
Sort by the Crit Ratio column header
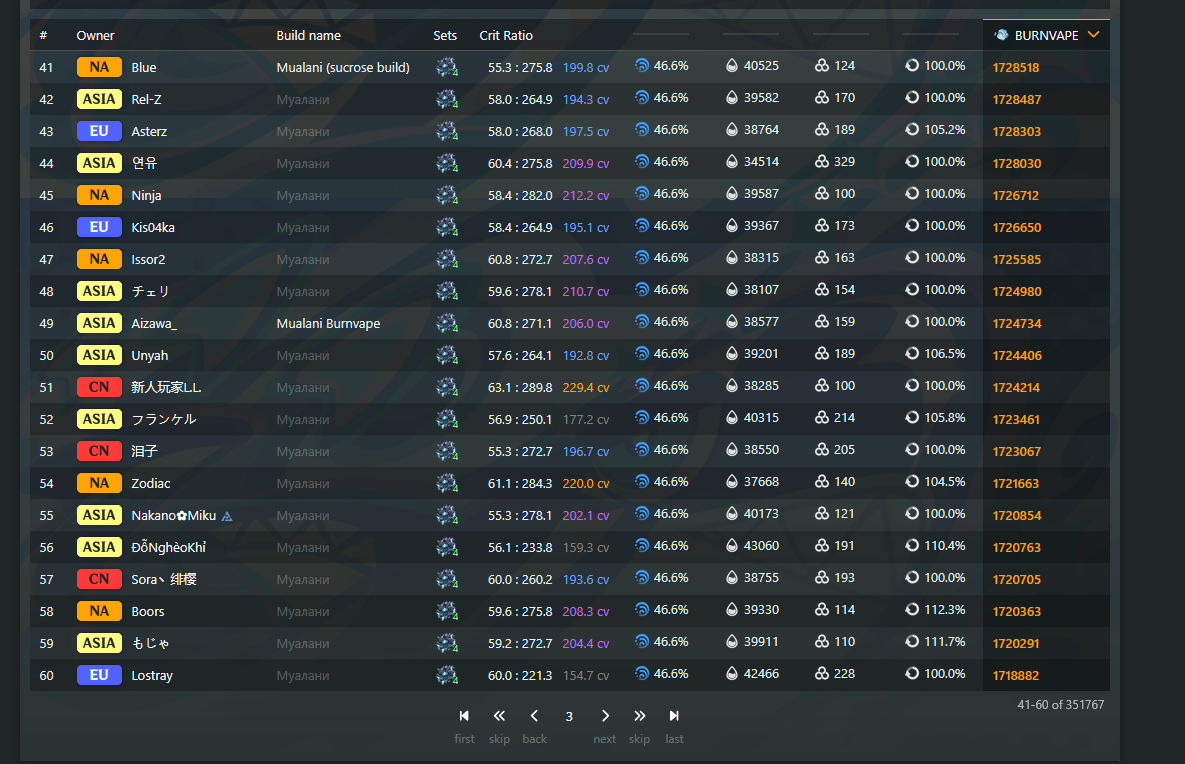506,36
